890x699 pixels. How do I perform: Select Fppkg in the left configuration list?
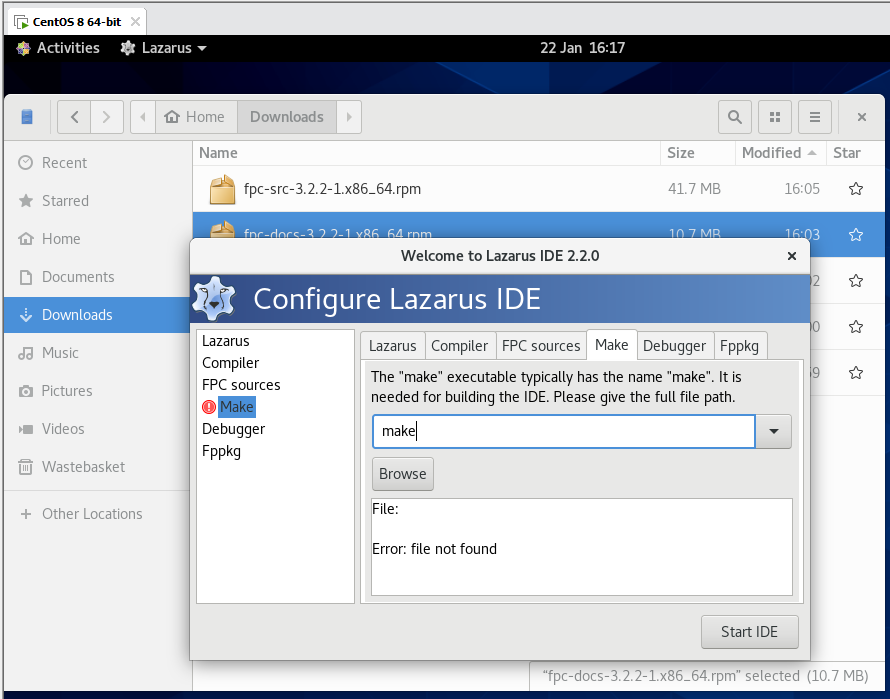pos(221,451)
